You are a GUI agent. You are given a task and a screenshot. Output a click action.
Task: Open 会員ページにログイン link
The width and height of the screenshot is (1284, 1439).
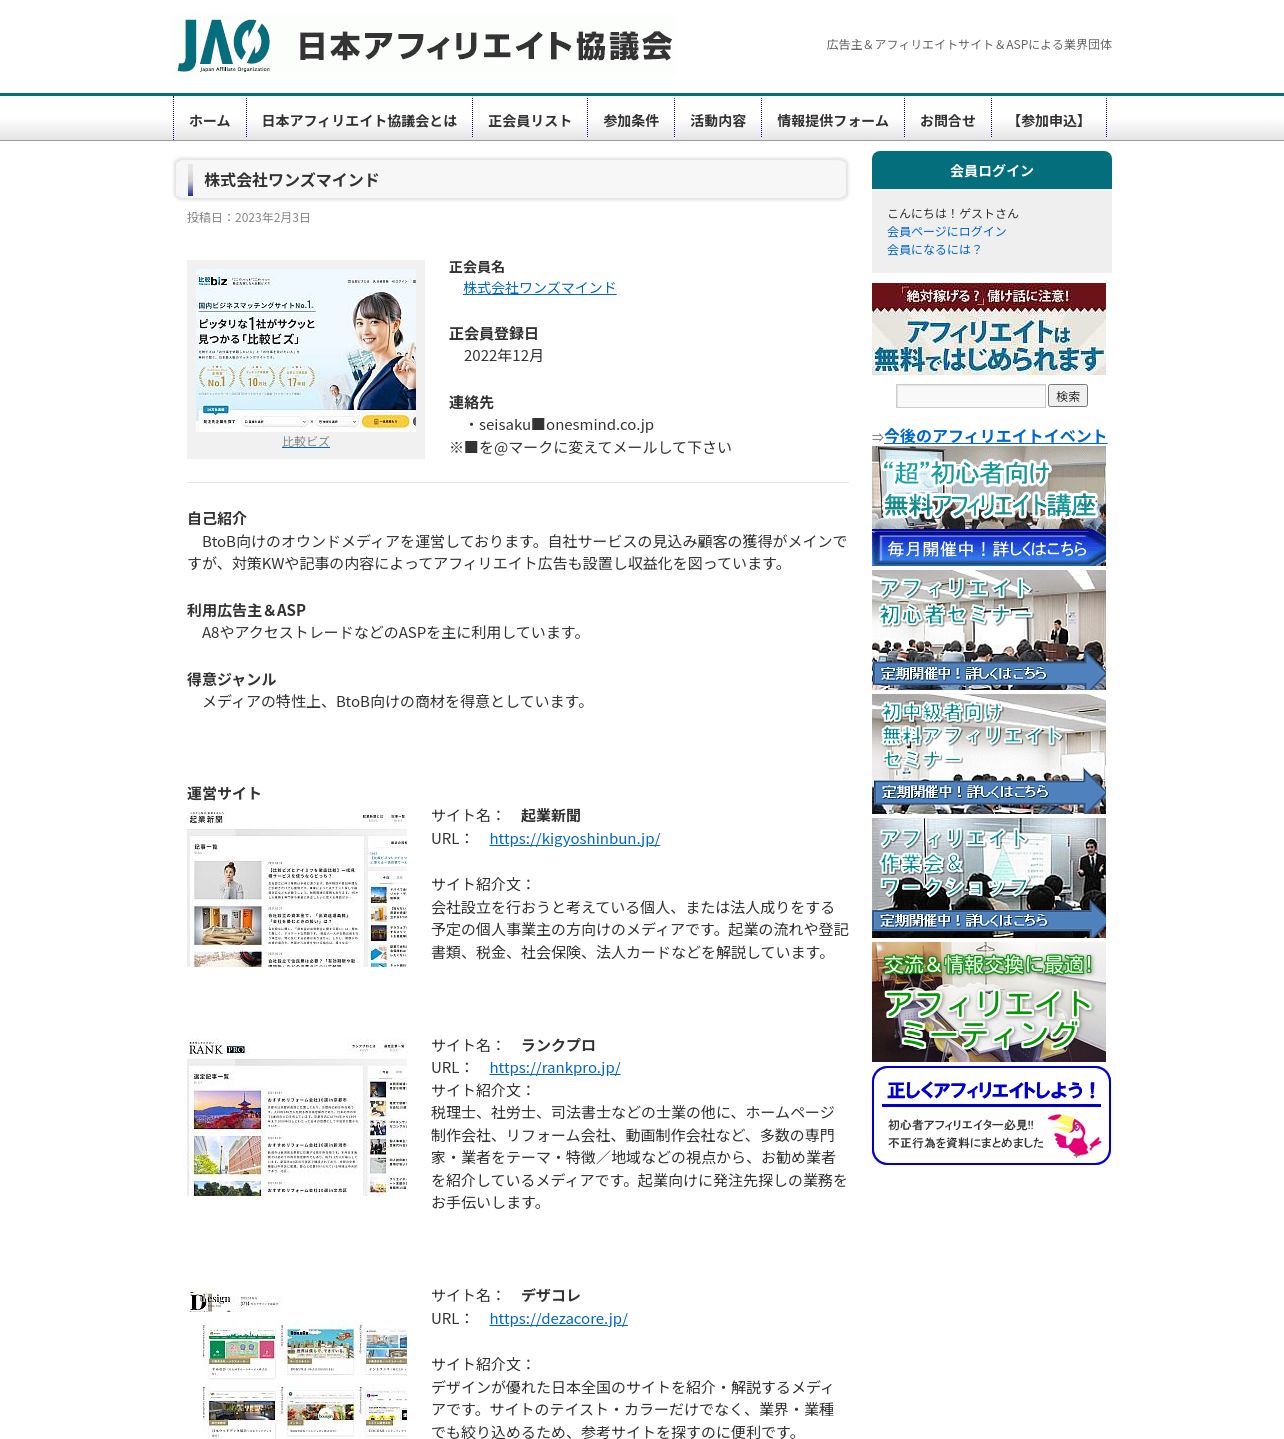click(x=947, y=231)
